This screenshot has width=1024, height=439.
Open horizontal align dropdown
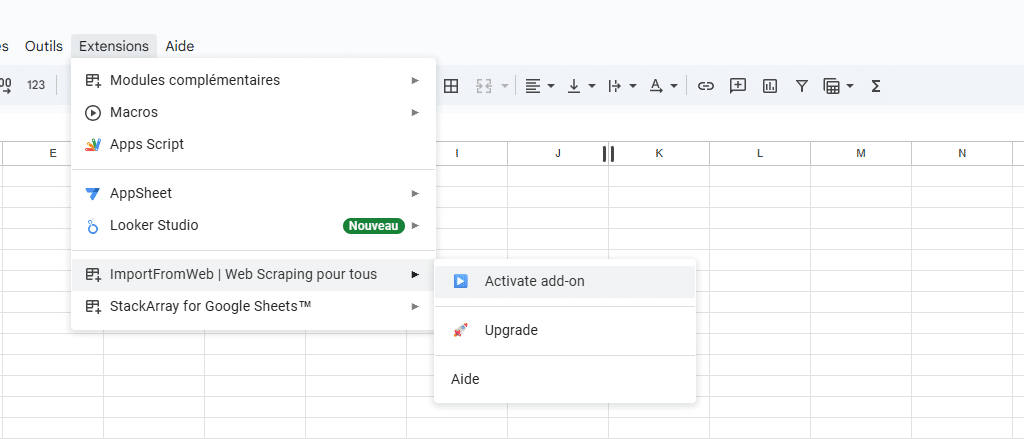[x=540, y=86]
